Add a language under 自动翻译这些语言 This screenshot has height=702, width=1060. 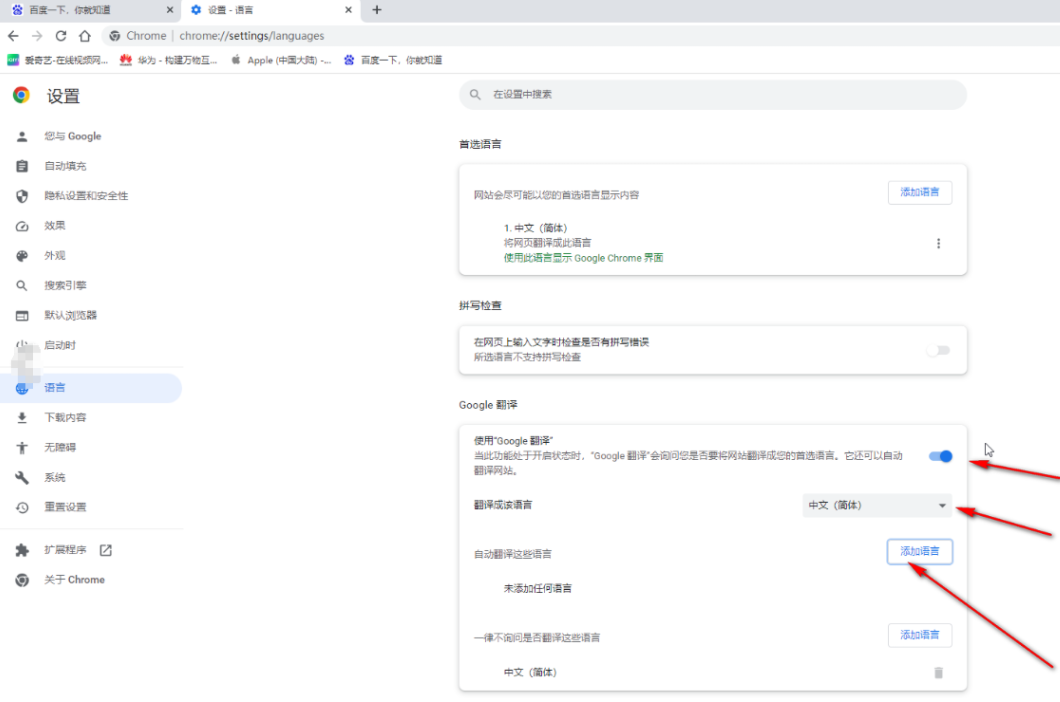(919, 552)
